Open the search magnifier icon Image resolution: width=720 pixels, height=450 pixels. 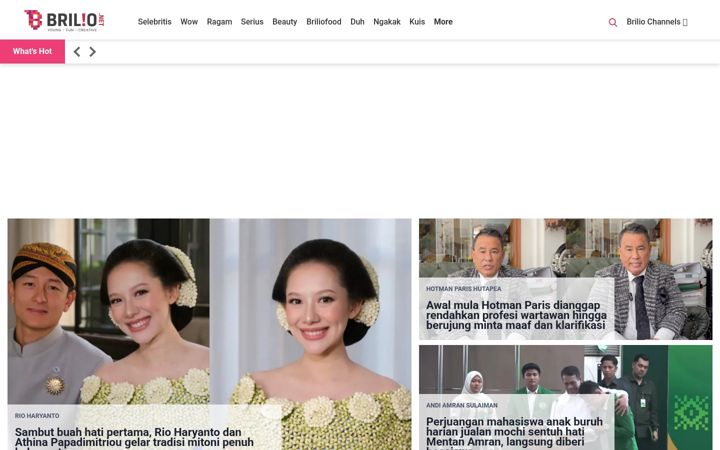click(x=613, y=22)
